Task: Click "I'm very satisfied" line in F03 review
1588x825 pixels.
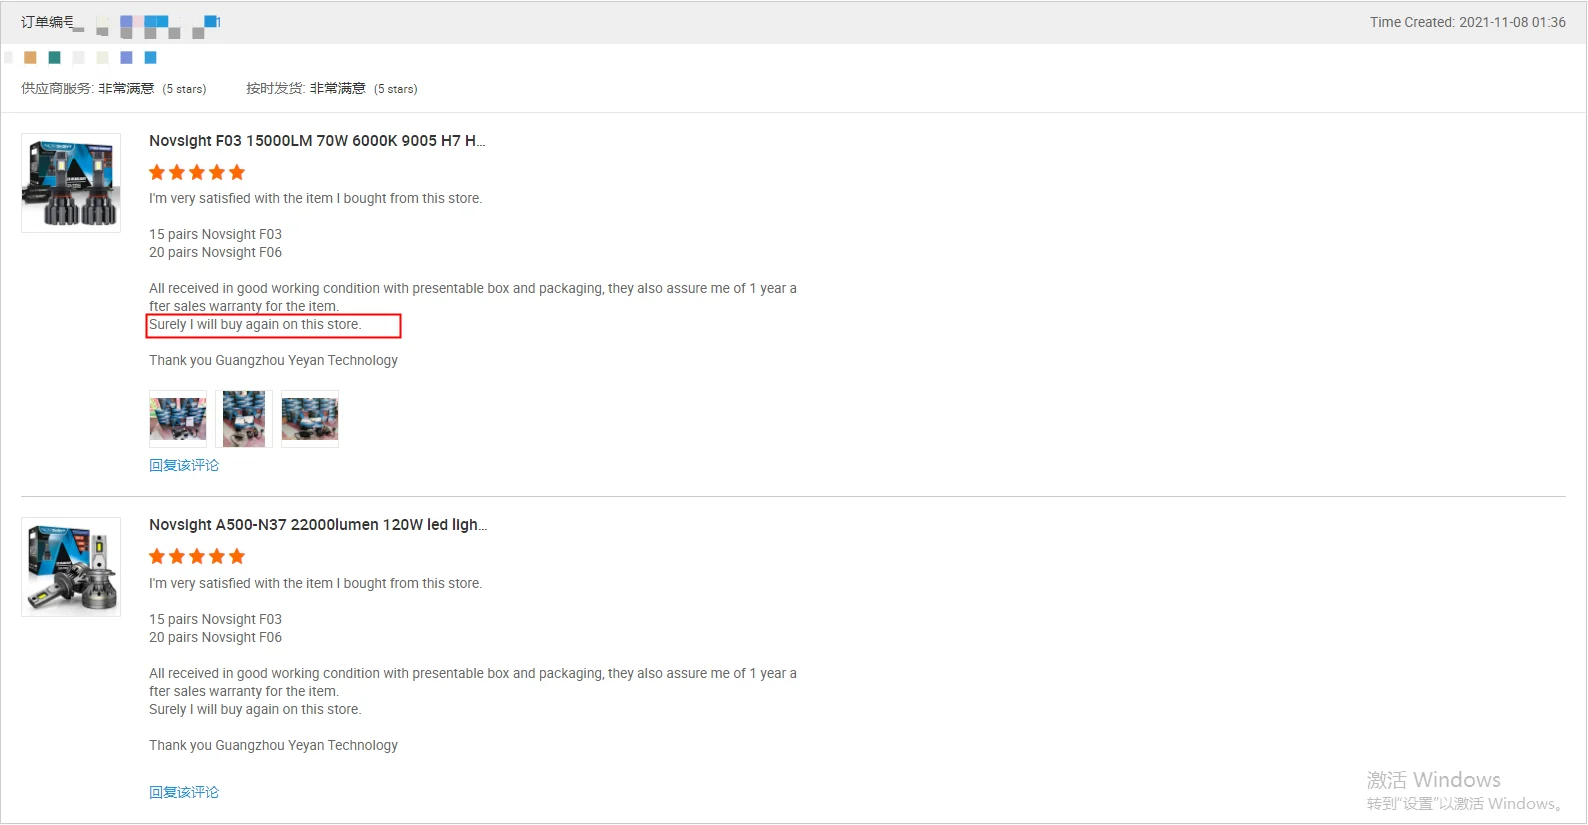Action: pyautogui.click(x=316, y=199)
